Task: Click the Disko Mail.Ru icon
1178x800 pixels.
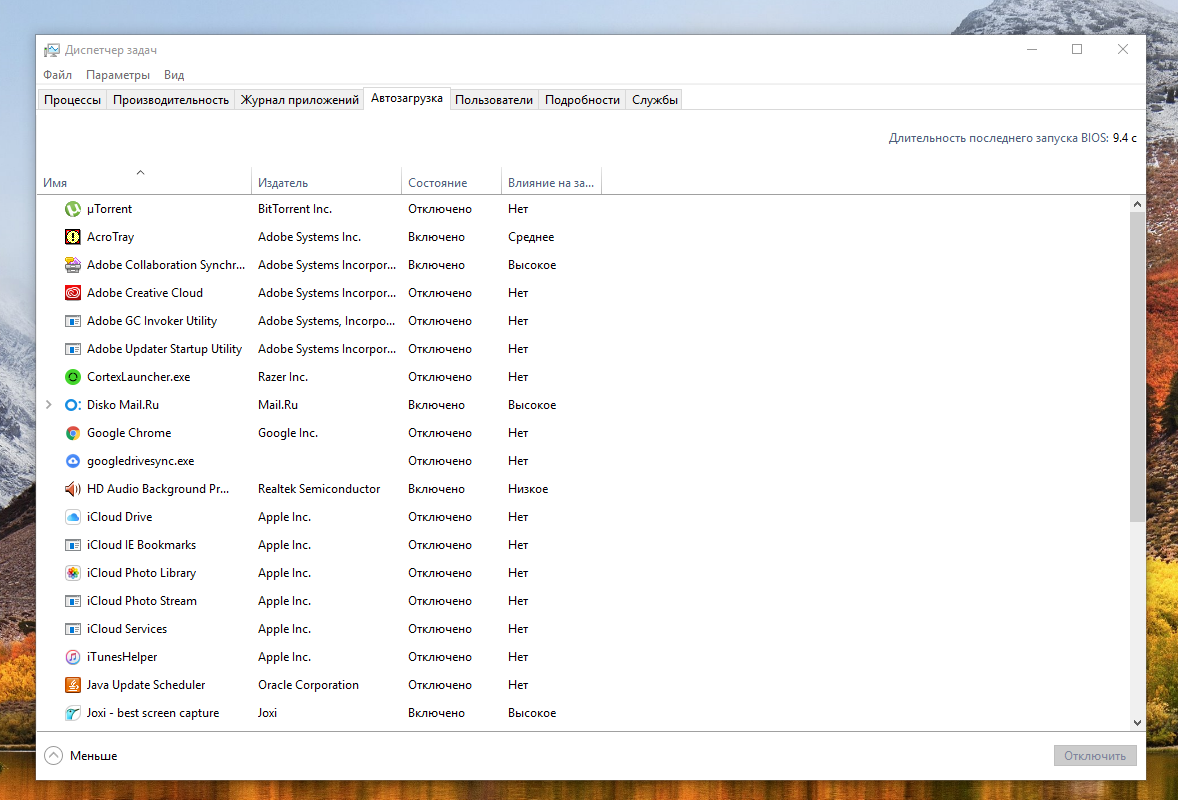Action: click(x=72, y=405)
